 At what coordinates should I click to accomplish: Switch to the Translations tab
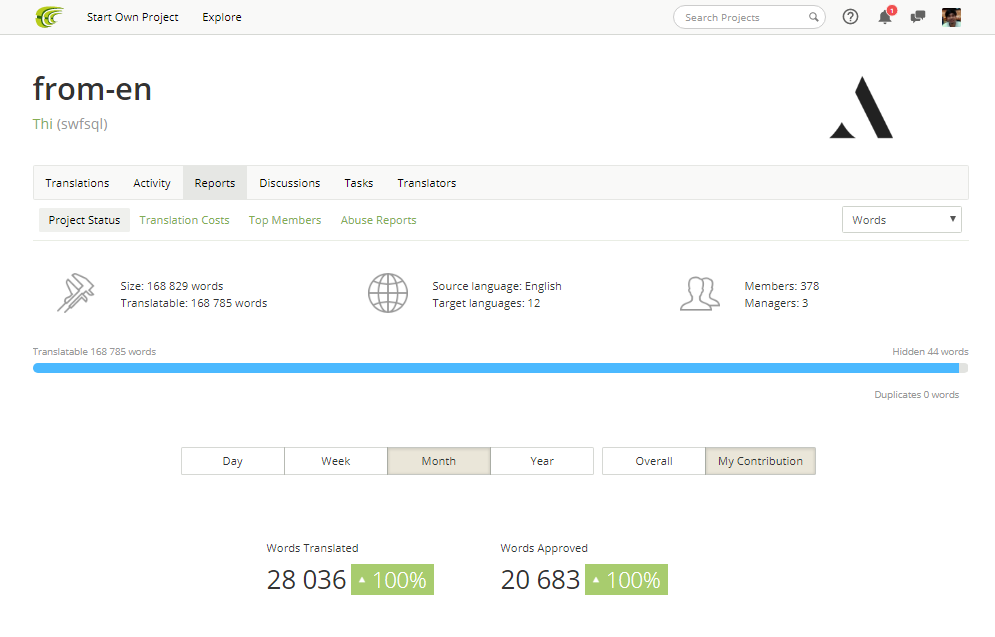tap(77, 183)
